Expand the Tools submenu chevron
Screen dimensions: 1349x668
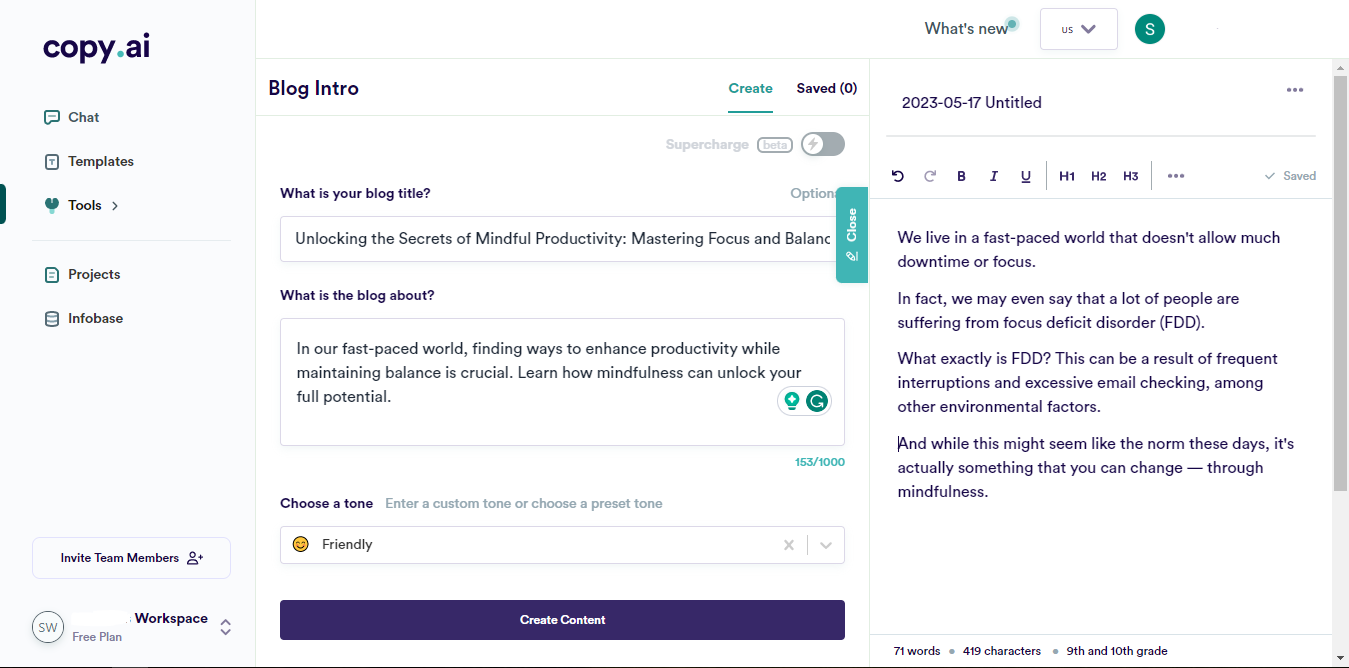pyautogui.click(x=115, y=205)
